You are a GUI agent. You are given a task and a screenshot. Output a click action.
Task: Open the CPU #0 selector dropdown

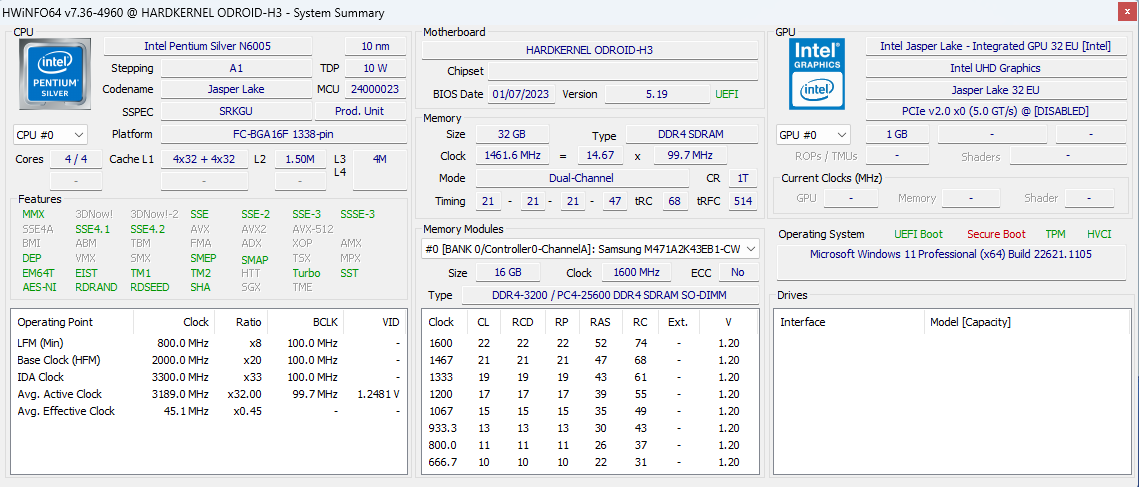50,134
